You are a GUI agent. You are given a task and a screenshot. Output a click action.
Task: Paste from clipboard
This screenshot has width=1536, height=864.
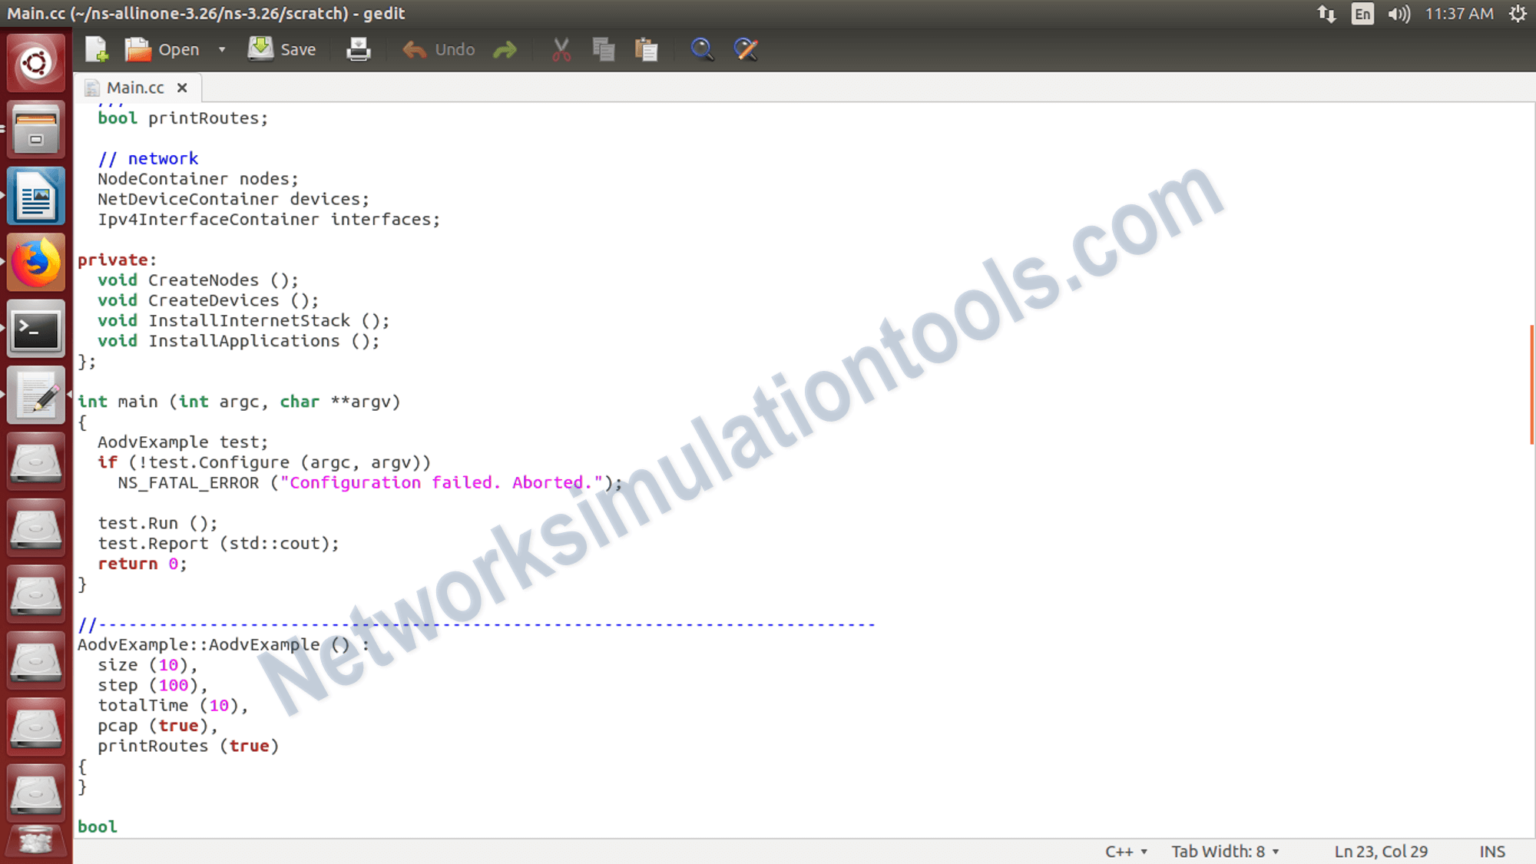coord(647,48)
